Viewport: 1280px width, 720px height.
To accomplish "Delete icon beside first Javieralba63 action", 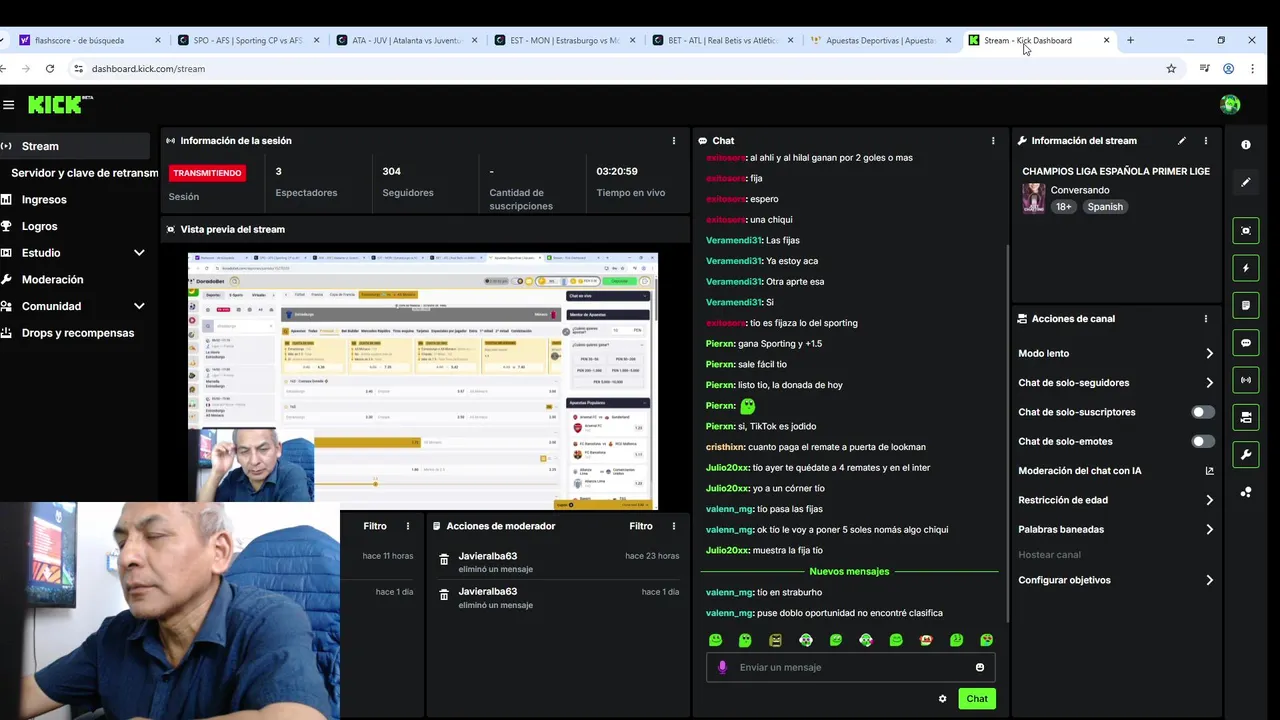I will 444,560.
